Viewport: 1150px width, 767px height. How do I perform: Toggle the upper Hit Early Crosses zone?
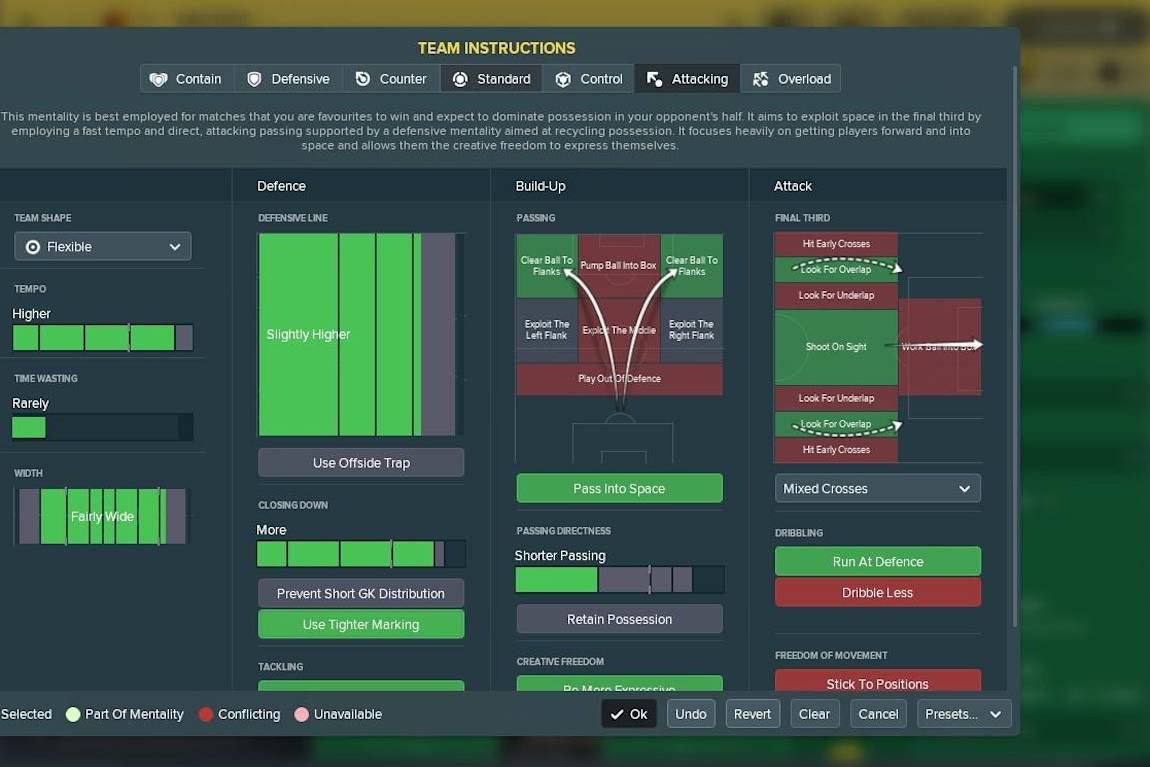click(836, 244)
